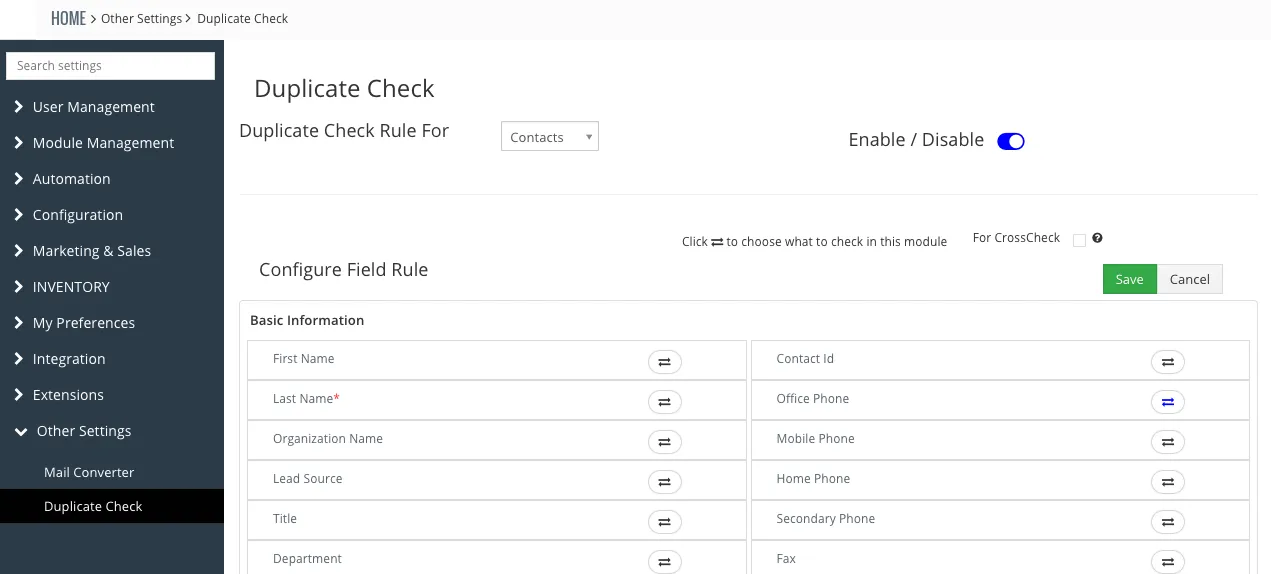Open the Contacts module dropdown
Image resolution: width=1271 pixels, height=574 pixels.
[549, 137]
